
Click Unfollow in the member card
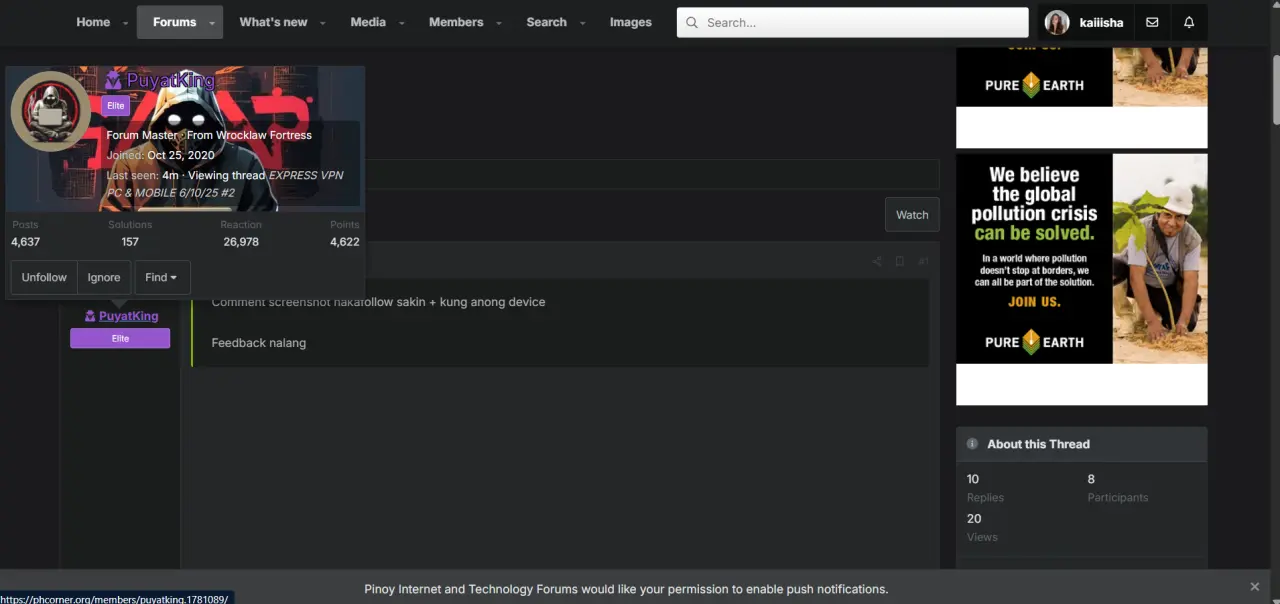(x=44, y=277)
